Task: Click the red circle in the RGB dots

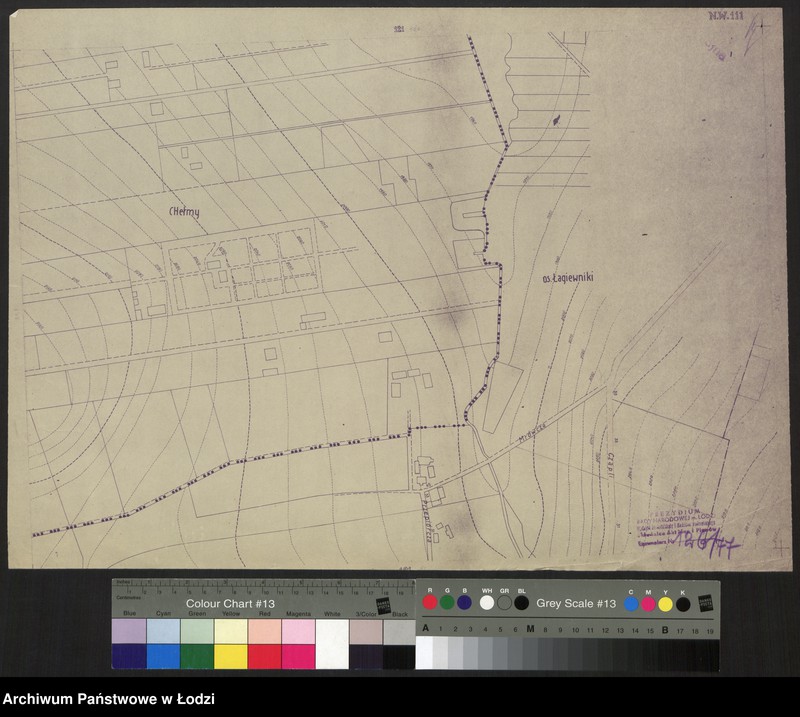Action: (430, 603)
